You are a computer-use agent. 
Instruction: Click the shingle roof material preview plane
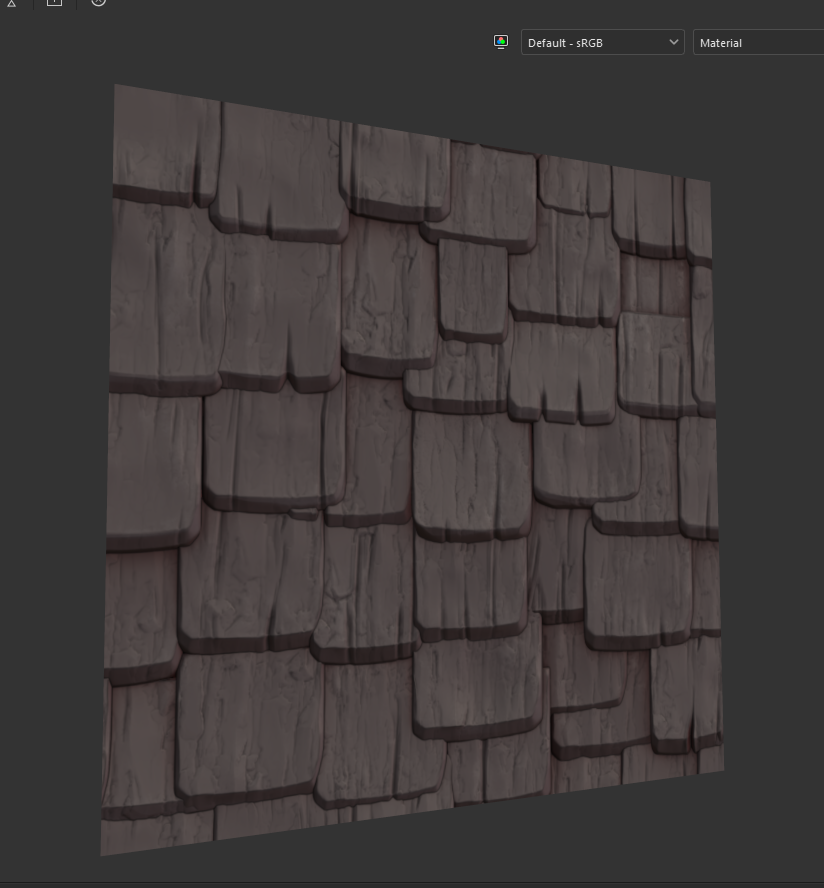pos(412,470)
